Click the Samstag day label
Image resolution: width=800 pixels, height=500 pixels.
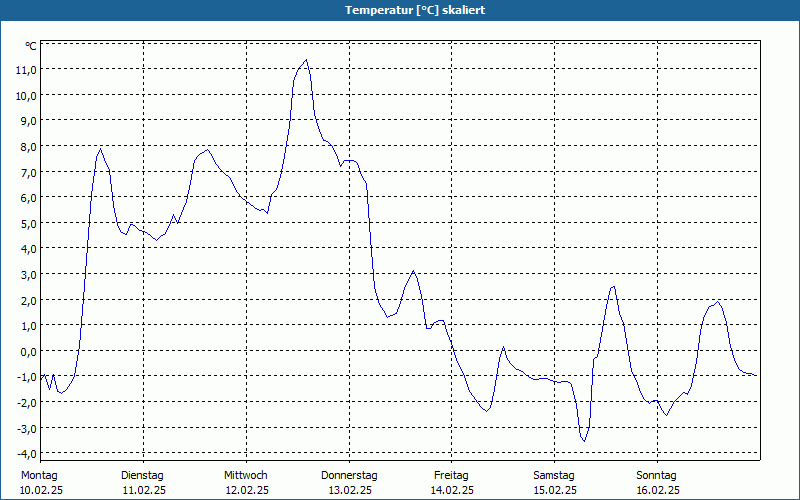554,476
